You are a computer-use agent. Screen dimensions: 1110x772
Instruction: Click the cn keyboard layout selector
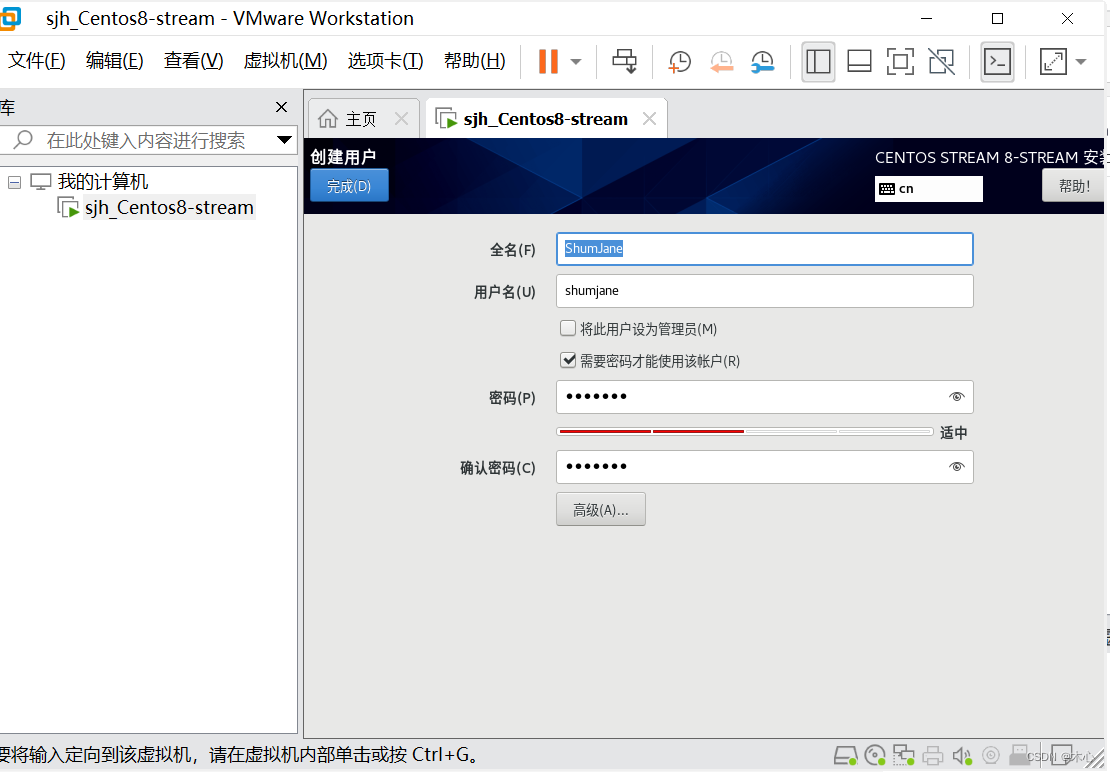928,189
